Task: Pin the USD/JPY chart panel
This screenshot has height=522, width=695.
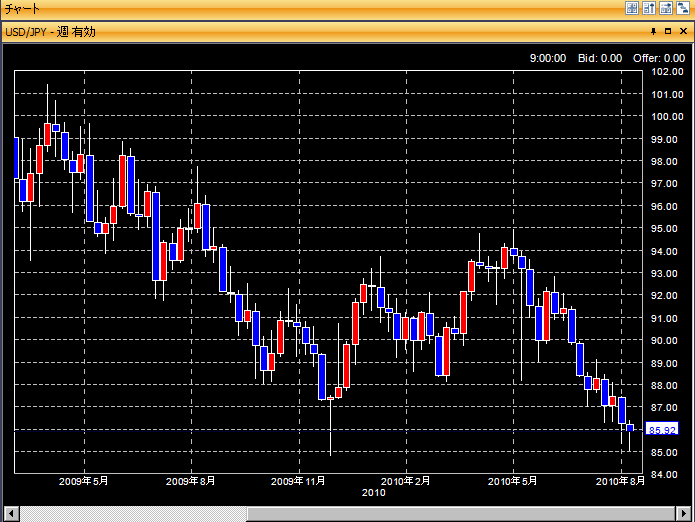Action: click(x=653, y=31)
